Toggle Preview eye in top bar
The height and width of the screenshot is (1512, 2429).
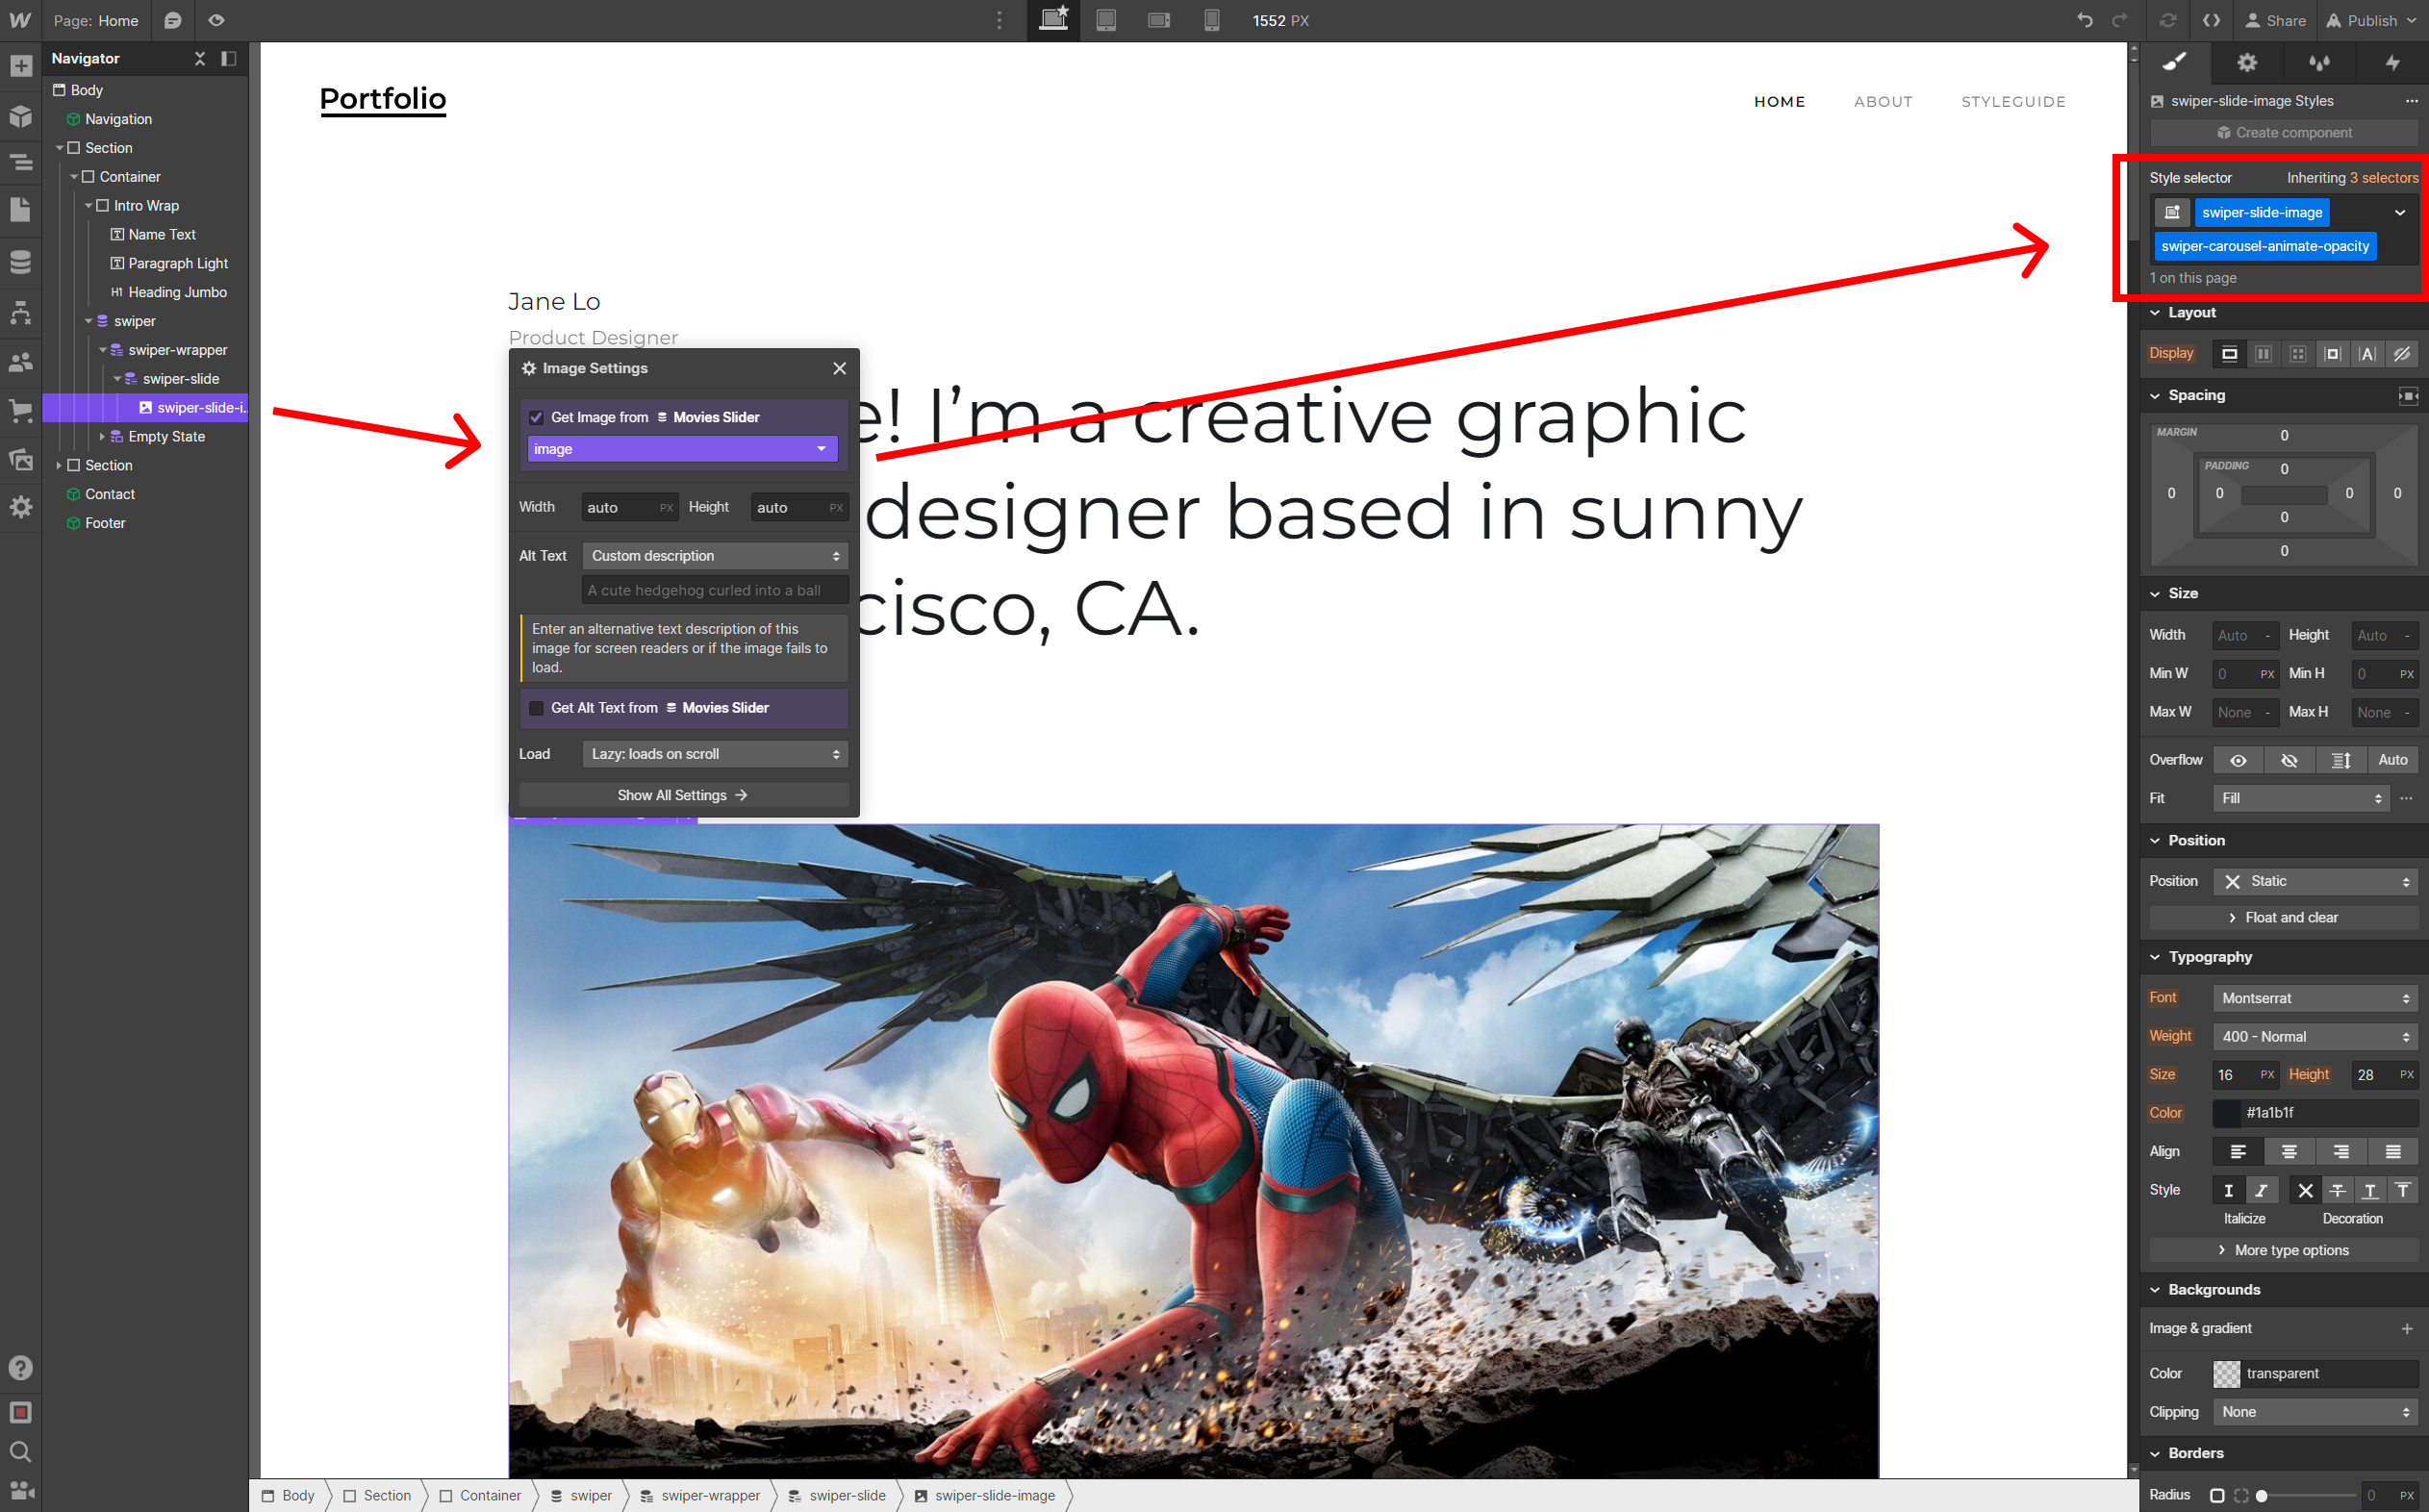(216, 20)
